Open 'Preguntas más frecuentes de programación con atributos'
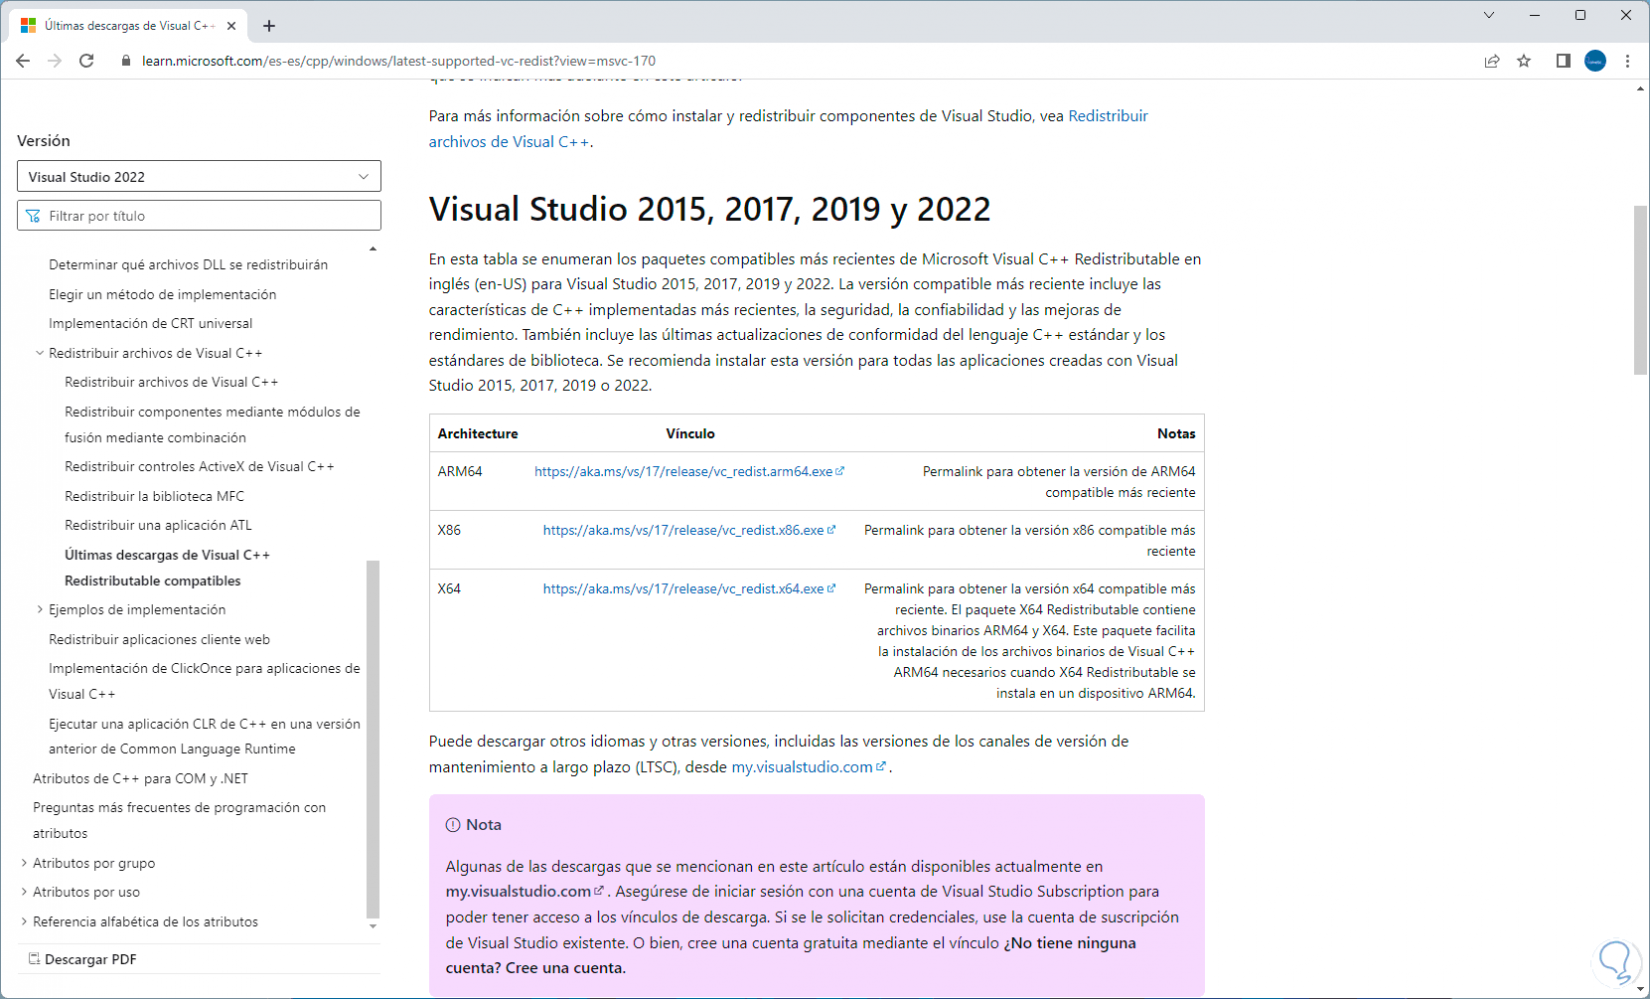This screenshot has width=1650, height=999. pos(179,820)
